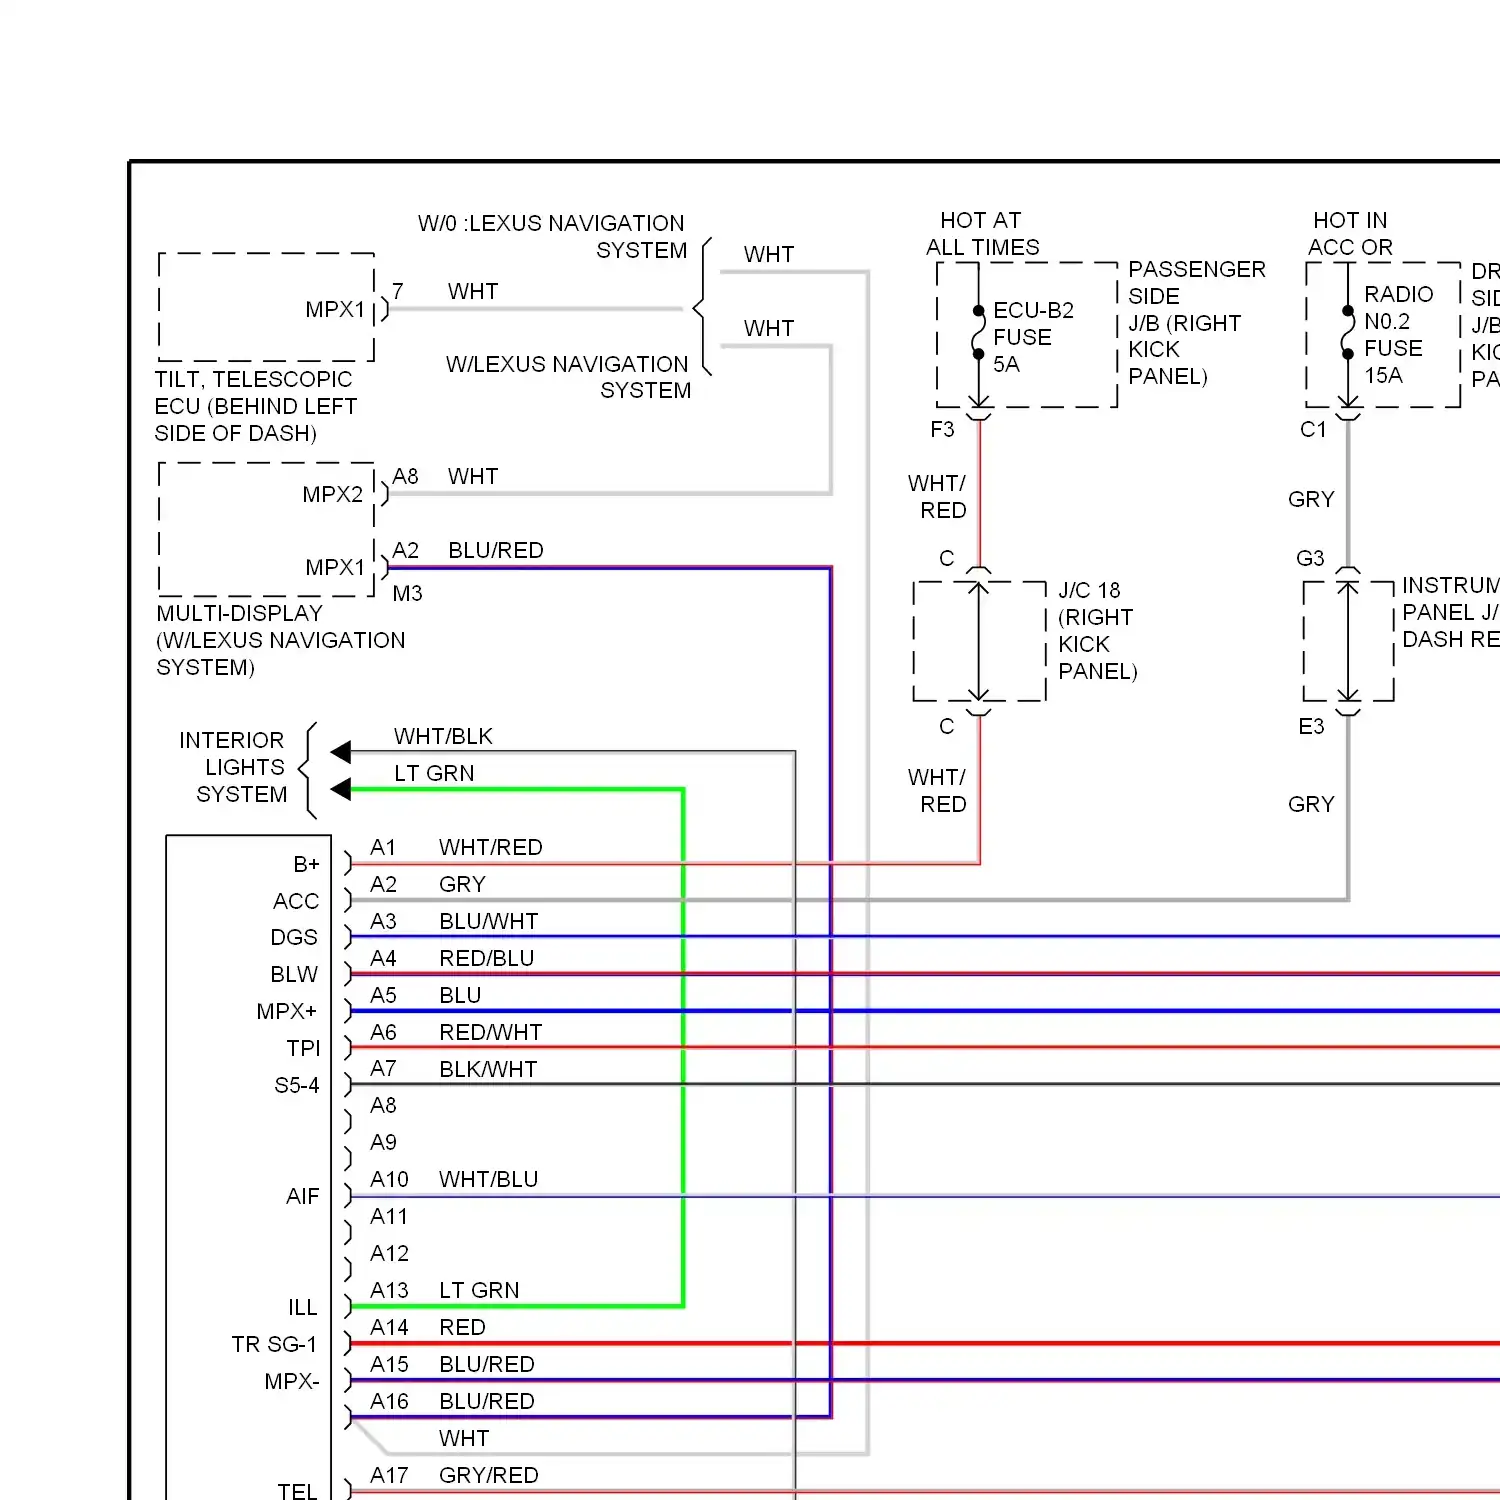1500x1500 pixels.
Task: Click pin label 'A5' on the BLU row
Action: (x=383, y=996)
